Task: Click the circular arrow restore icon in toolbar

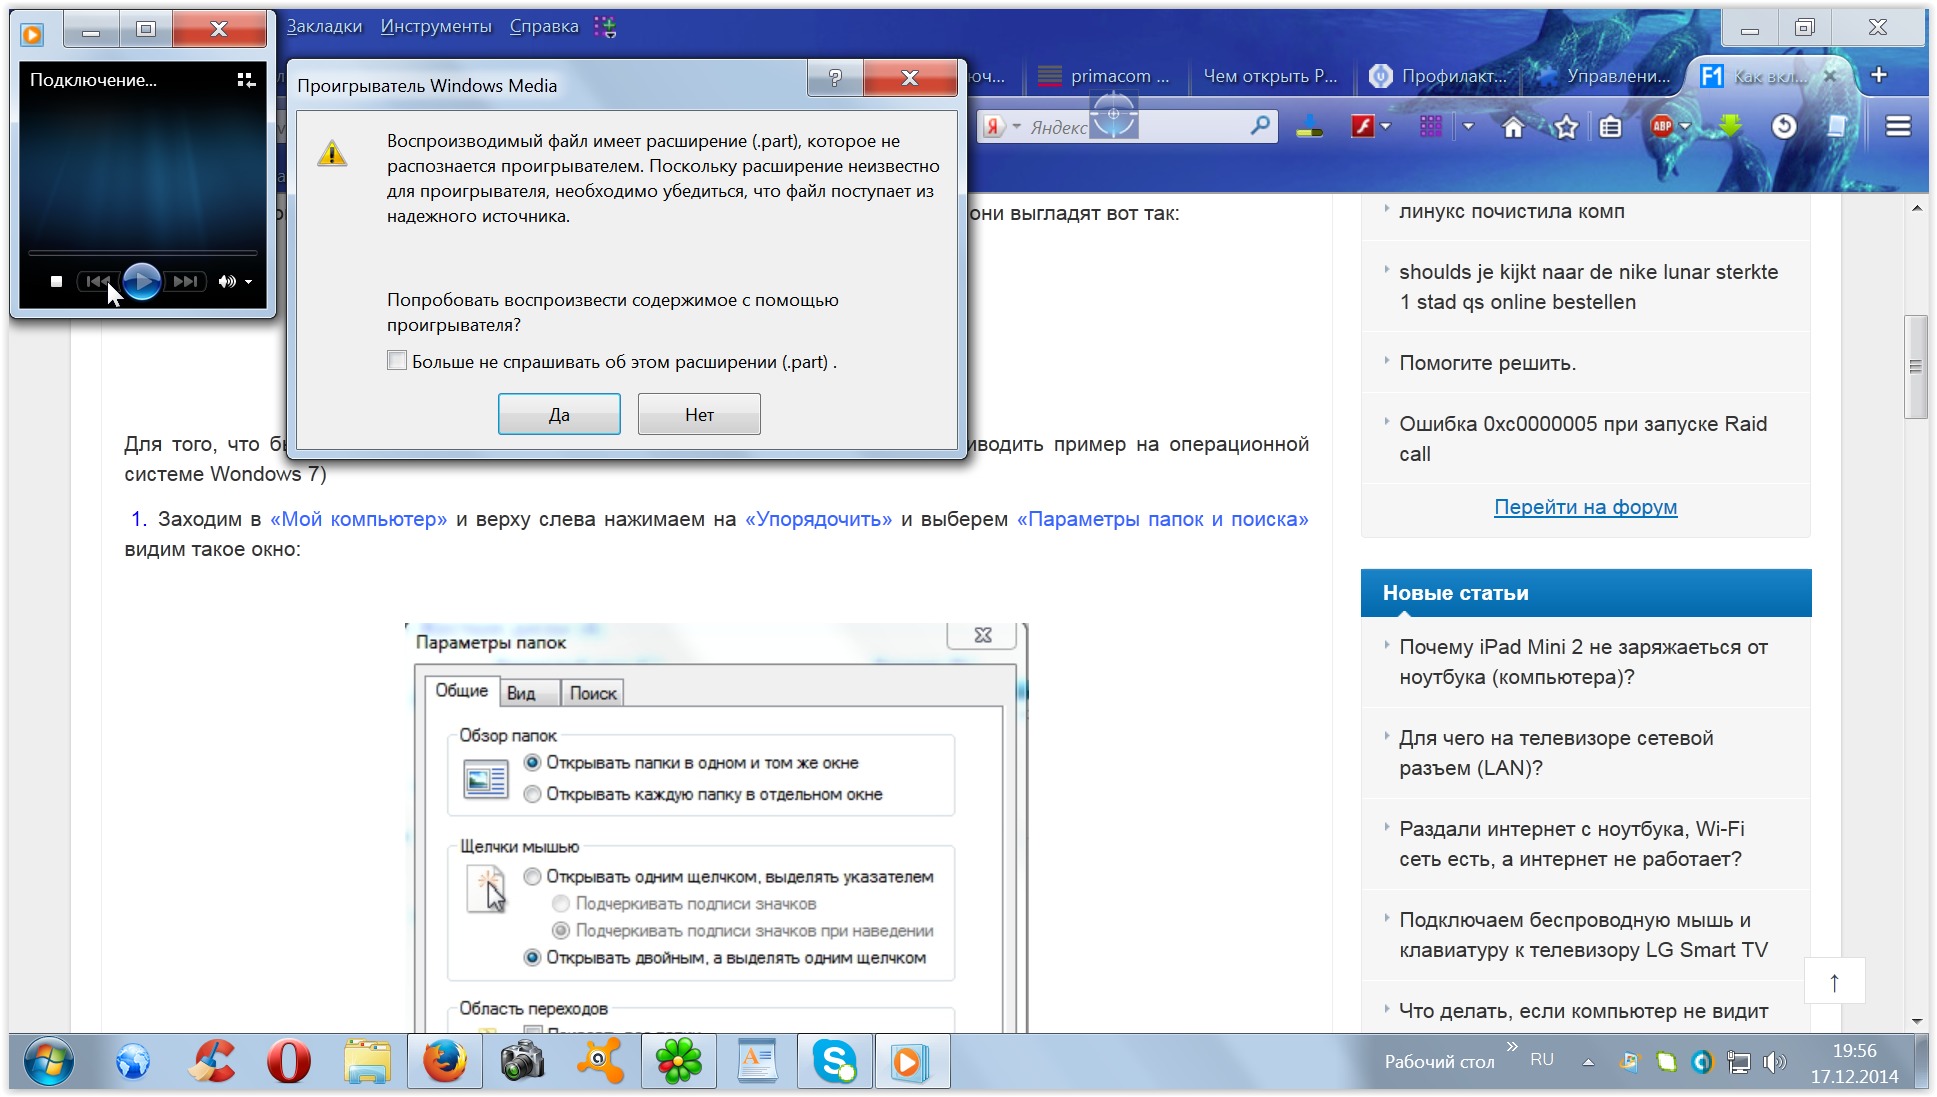Action: click(x=1784, y=127)
